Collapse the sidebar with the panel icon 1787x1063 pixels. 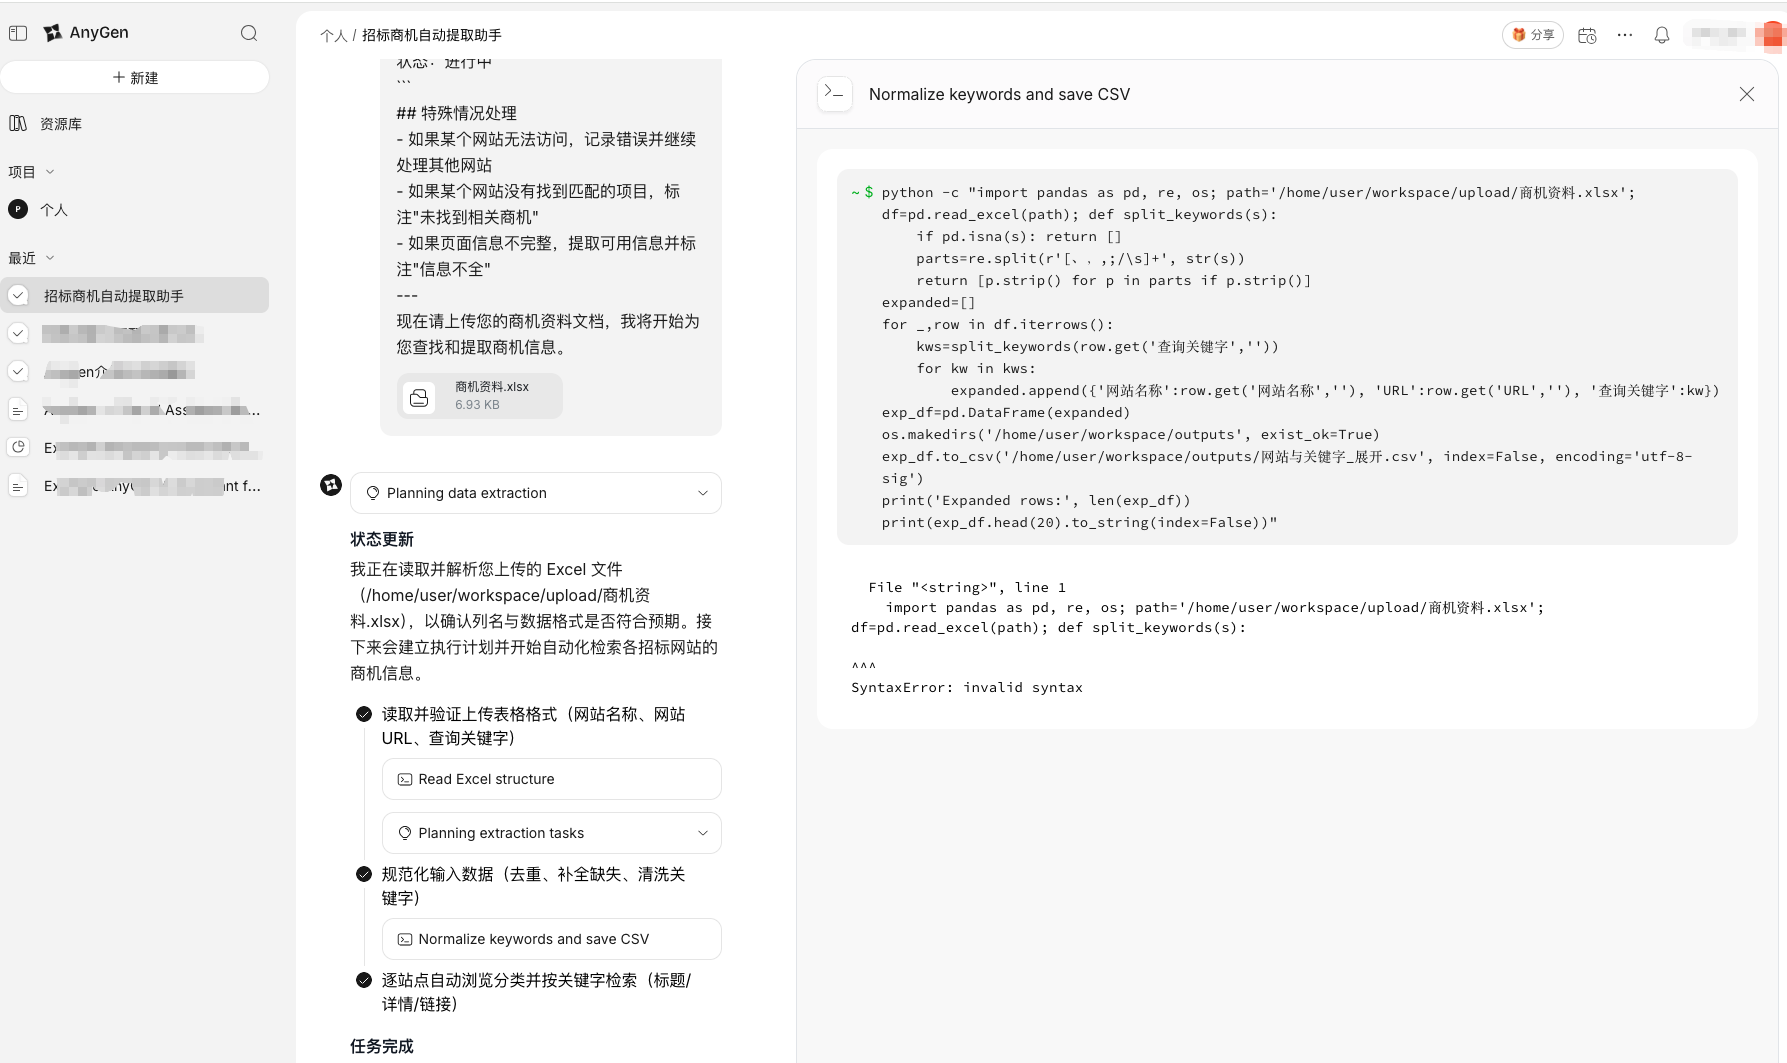click(18, 32)
